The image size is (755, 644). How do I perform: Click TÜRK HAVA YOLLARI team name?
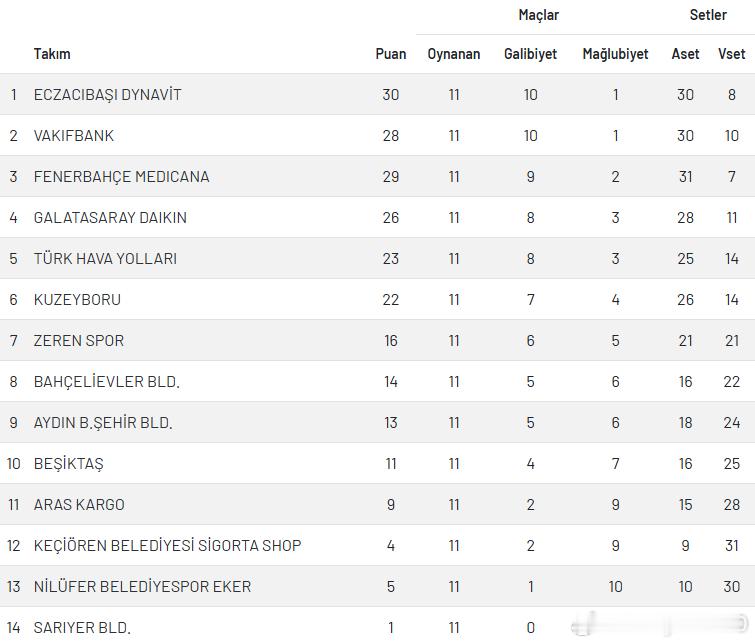click(x=105, y=259)
